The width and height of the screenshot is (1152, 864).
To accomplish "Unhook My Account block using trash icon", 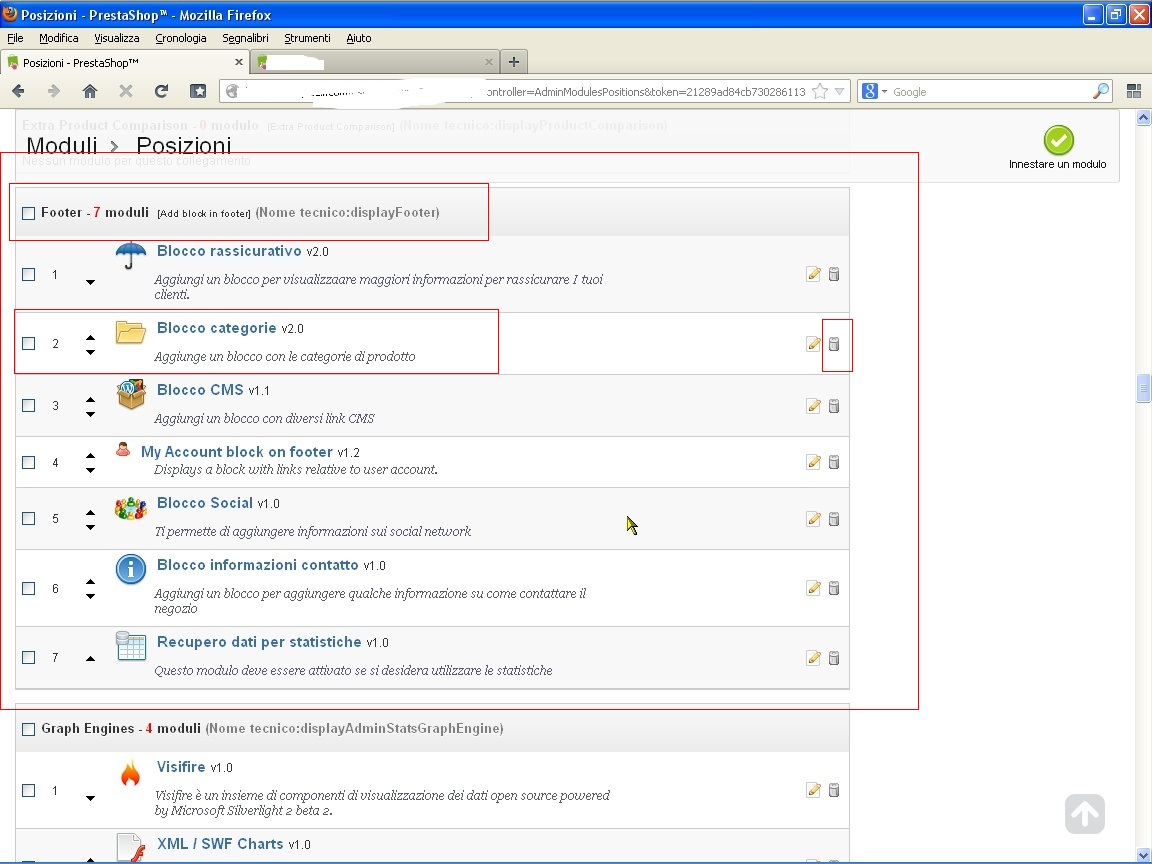I will [x=834, y=461].
